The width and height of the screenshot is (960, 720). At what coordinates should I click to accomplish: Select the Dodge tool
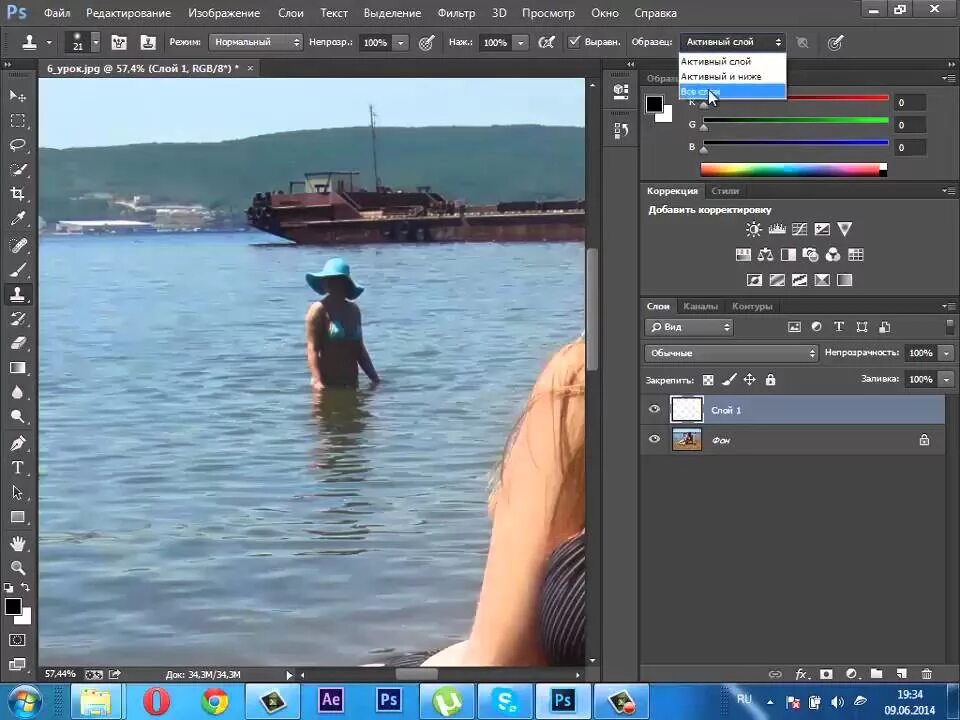pyautogui.click(x=17, y=417)
